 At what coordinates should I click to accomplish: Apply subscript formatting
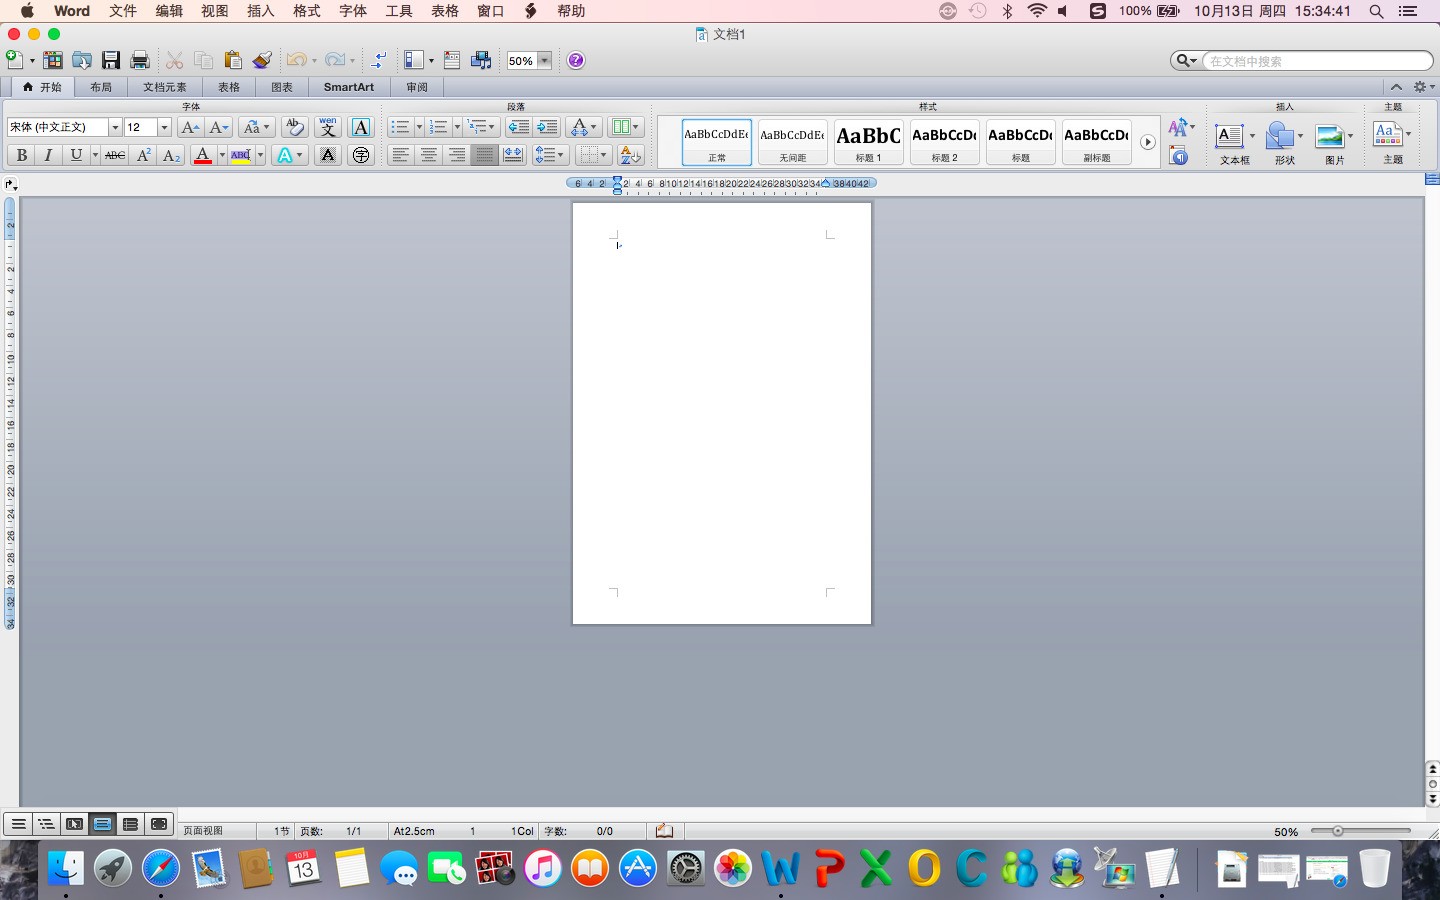click(171, 155)
